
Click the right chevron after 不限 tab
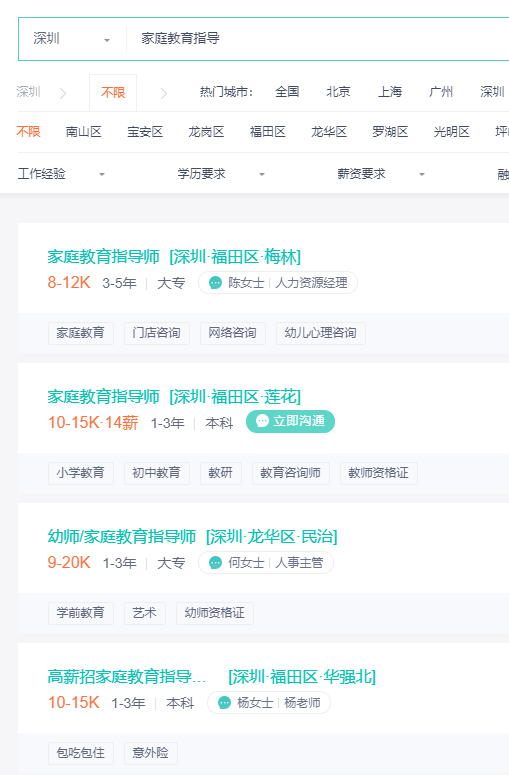pyautogui.click(x=164, y=93)
